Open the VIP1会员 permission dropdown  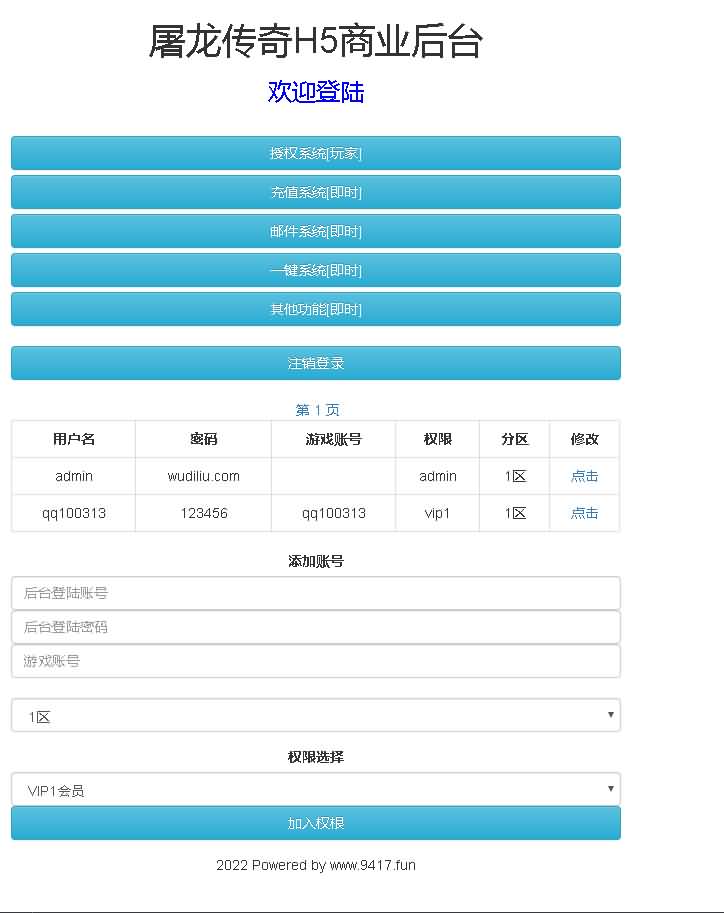tap(316, 790)
